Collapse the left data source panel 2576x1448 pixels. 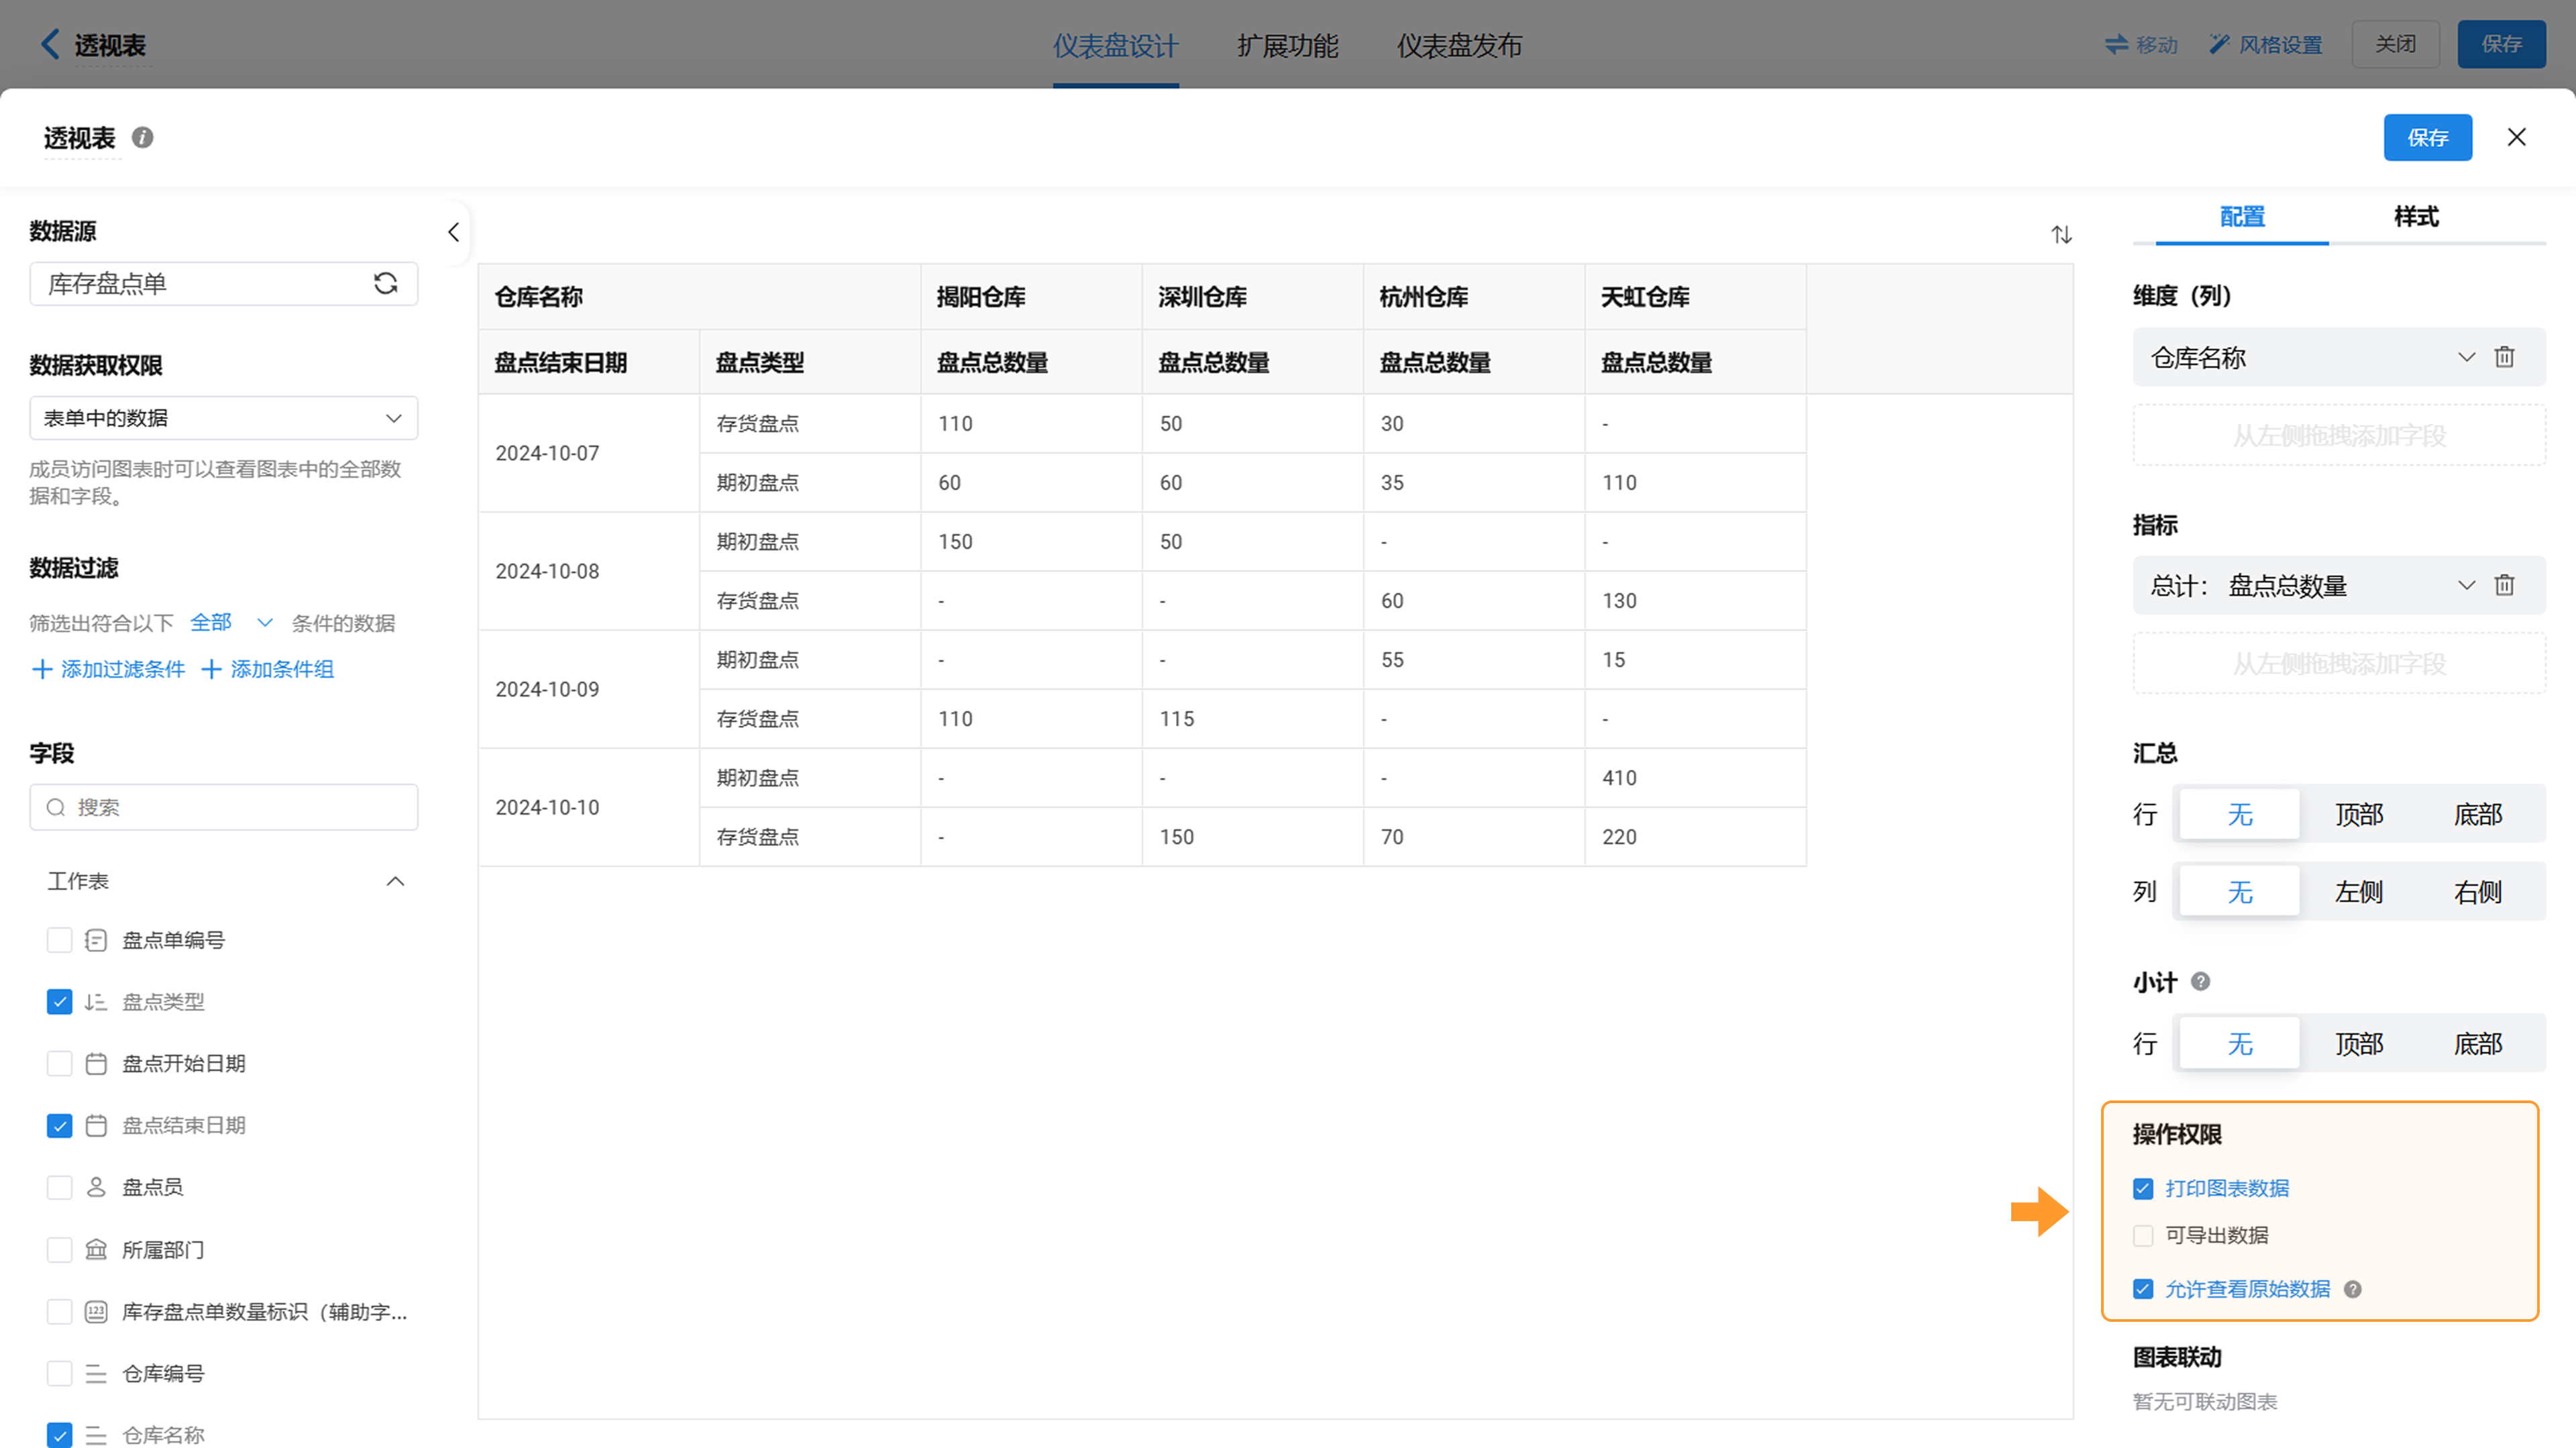(x=453, y=233)
